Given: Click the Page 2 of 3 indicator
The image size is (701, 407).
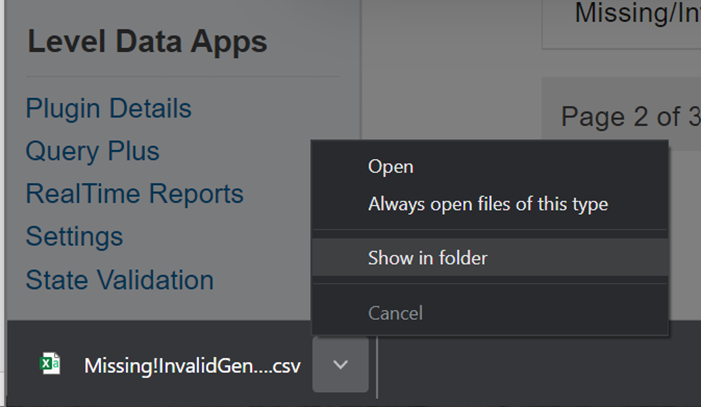Looking at the screenshot, I should point(631,117).
